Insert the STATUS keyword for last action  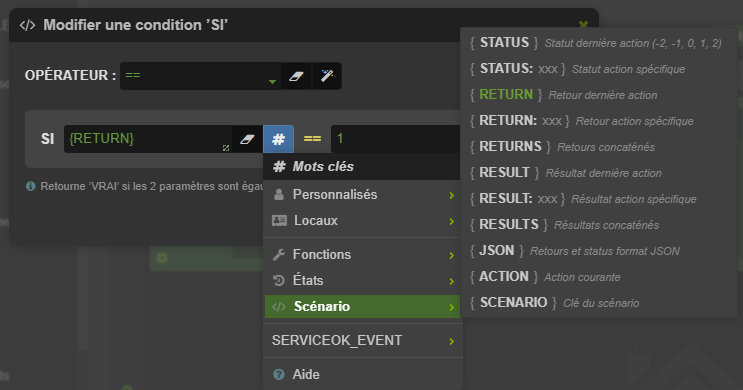(x=599, y=43)
